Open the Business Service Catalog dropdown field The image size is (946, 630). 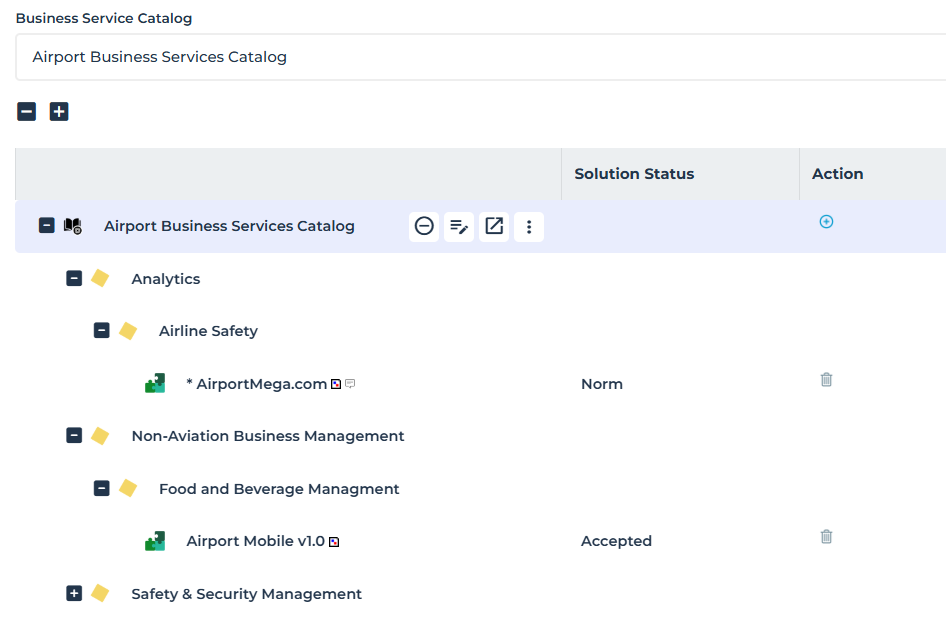(x=480, y=57)
